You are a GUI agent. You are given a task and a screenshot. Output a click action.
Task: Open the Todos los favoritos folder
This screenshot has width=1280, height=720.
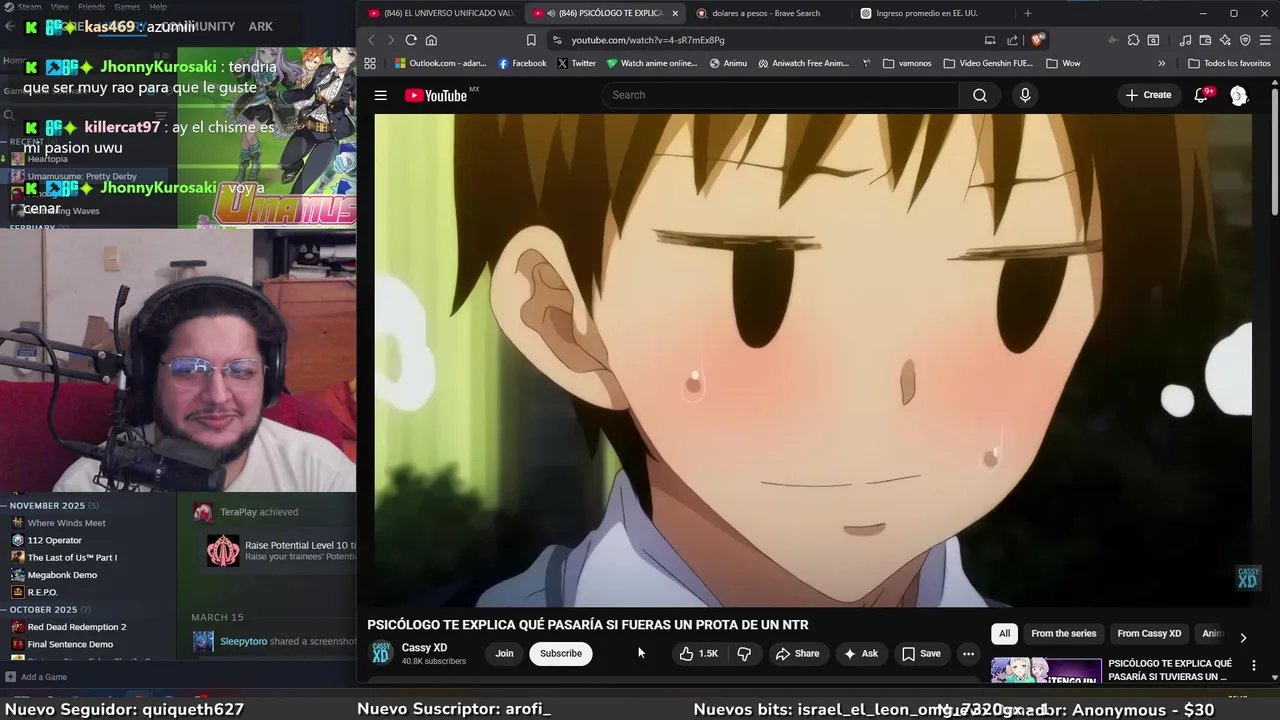1229,63
